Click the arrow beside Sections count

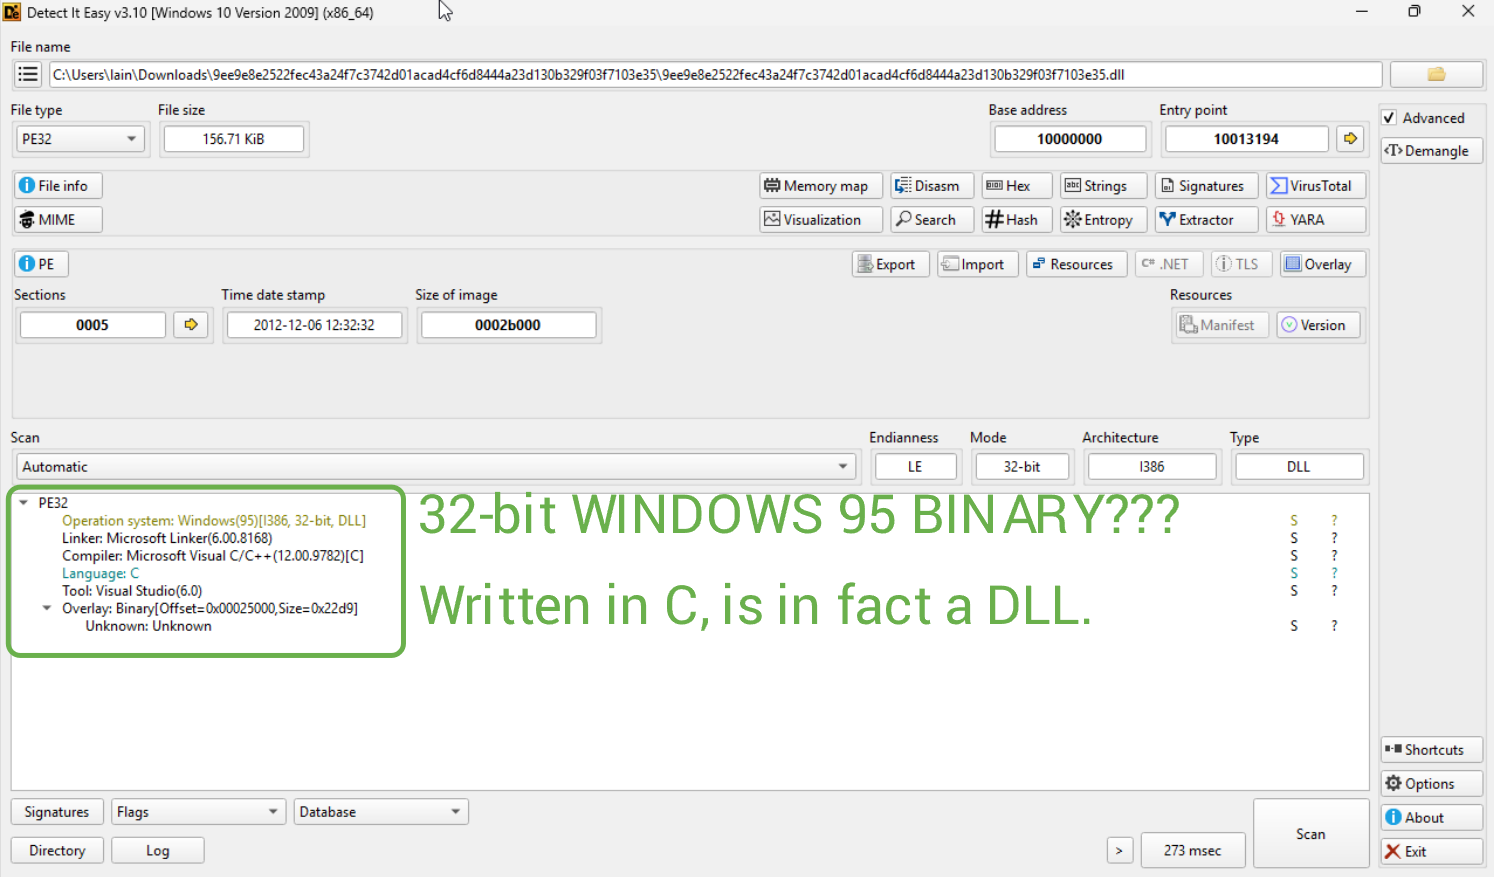(x=191, y=325)
